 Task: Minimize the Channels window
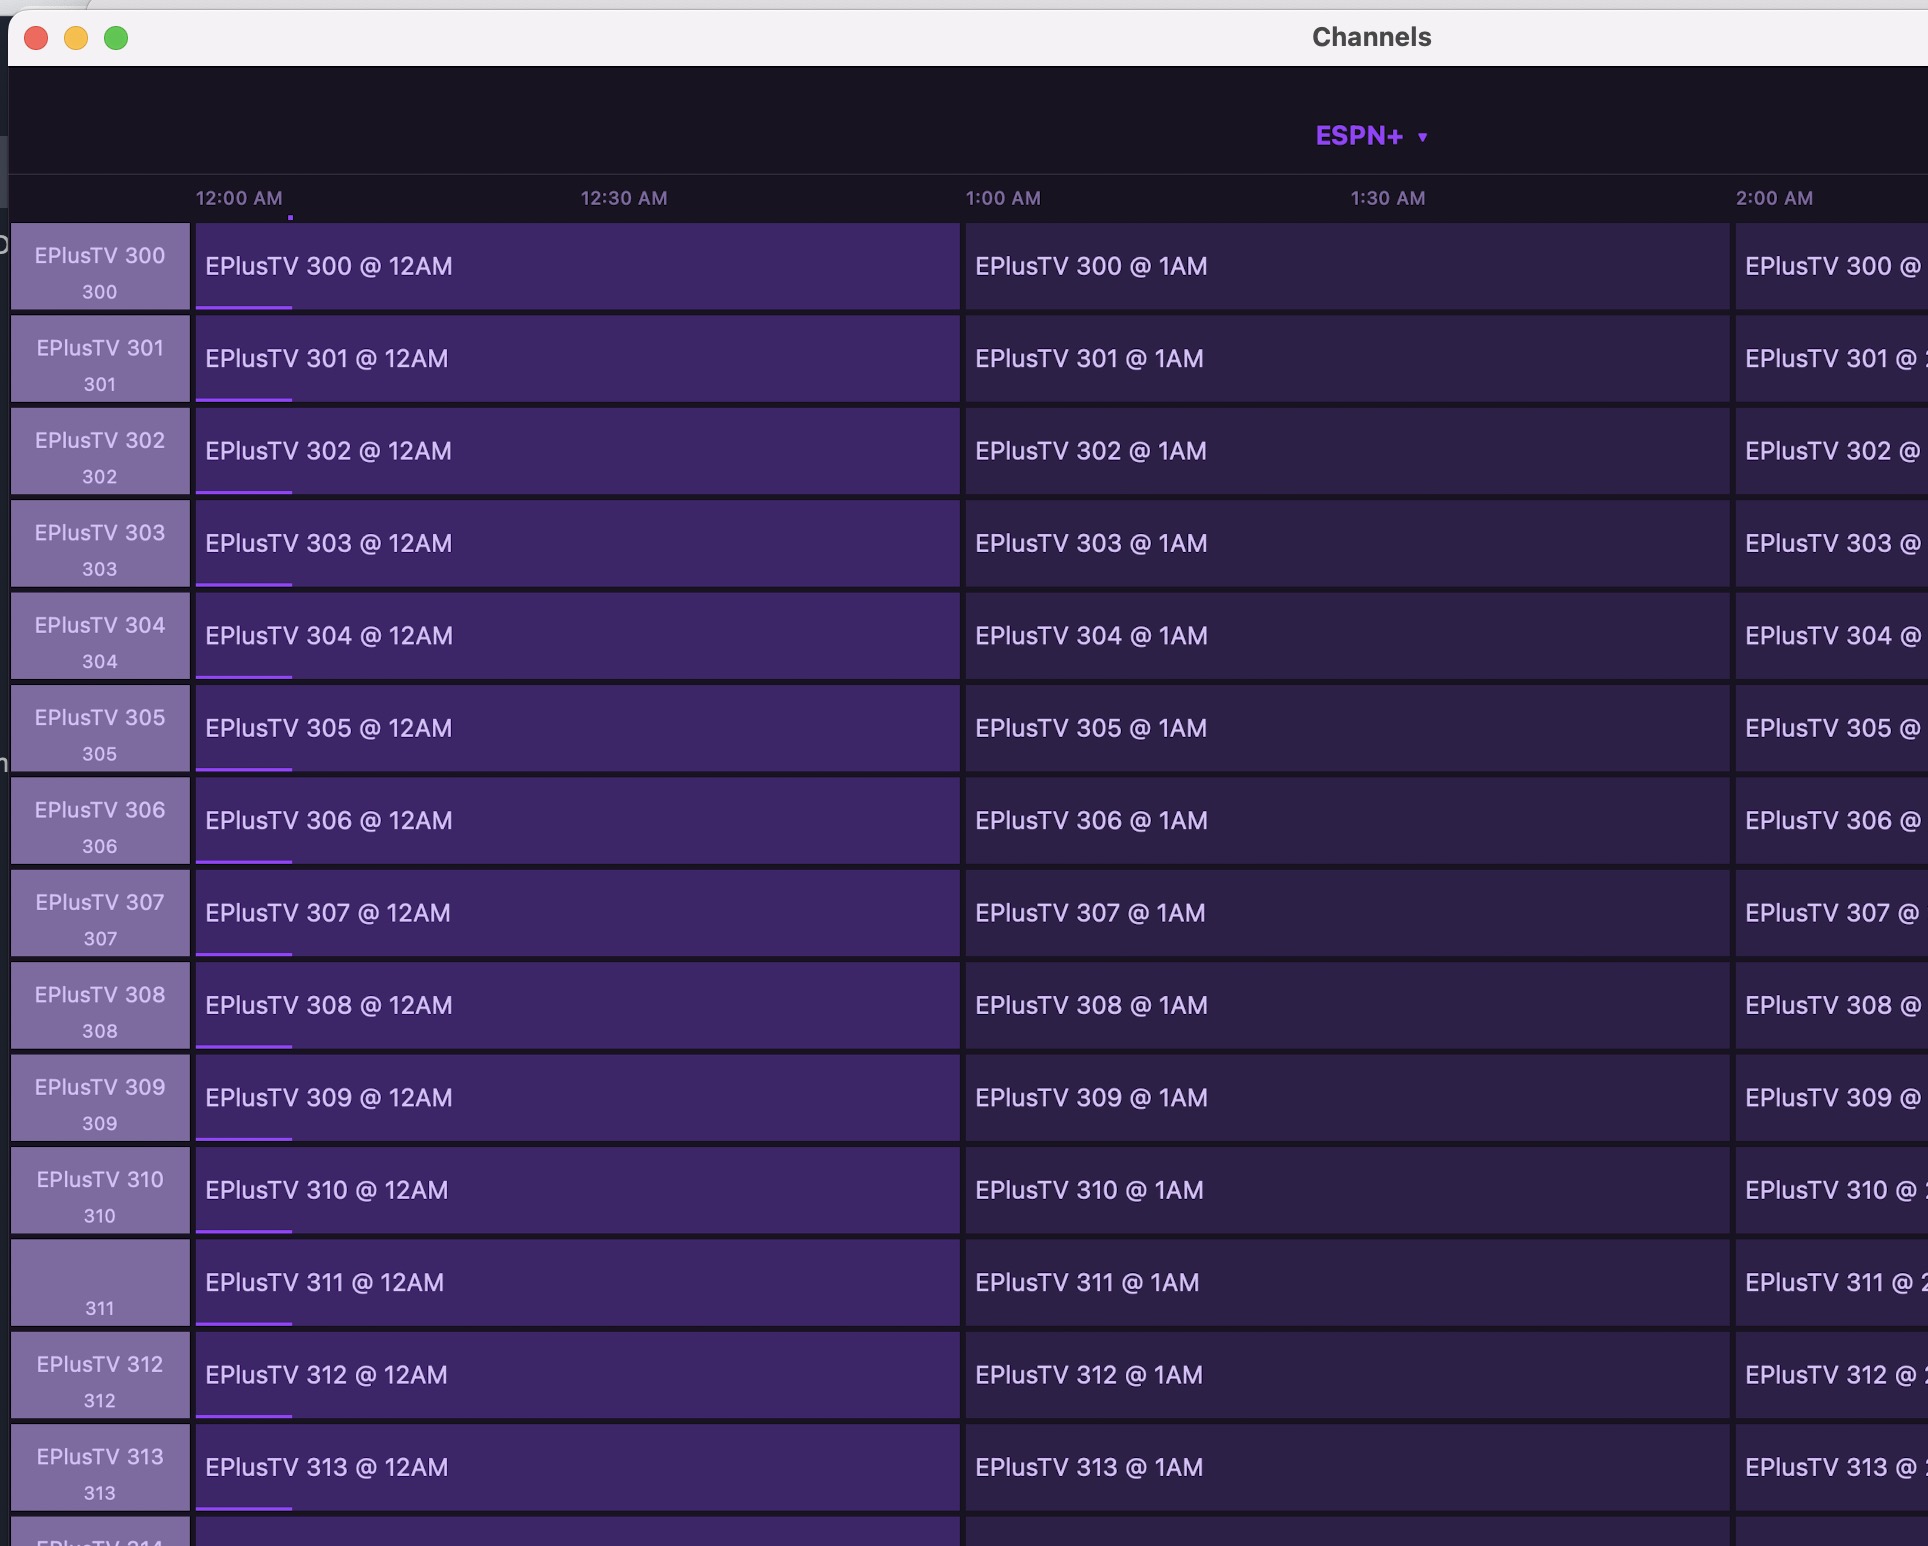coord(76,38)
